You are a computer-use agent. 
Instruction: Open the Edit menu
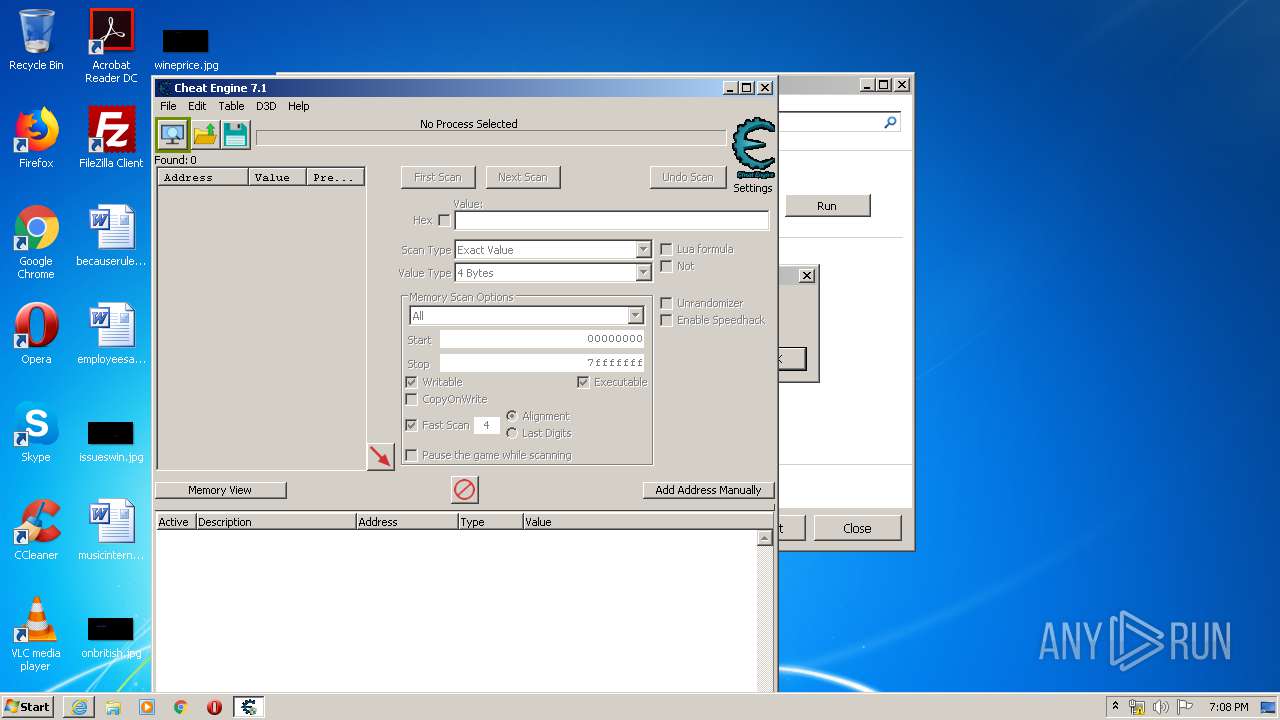pyautogui.click(x=197, y=106)
